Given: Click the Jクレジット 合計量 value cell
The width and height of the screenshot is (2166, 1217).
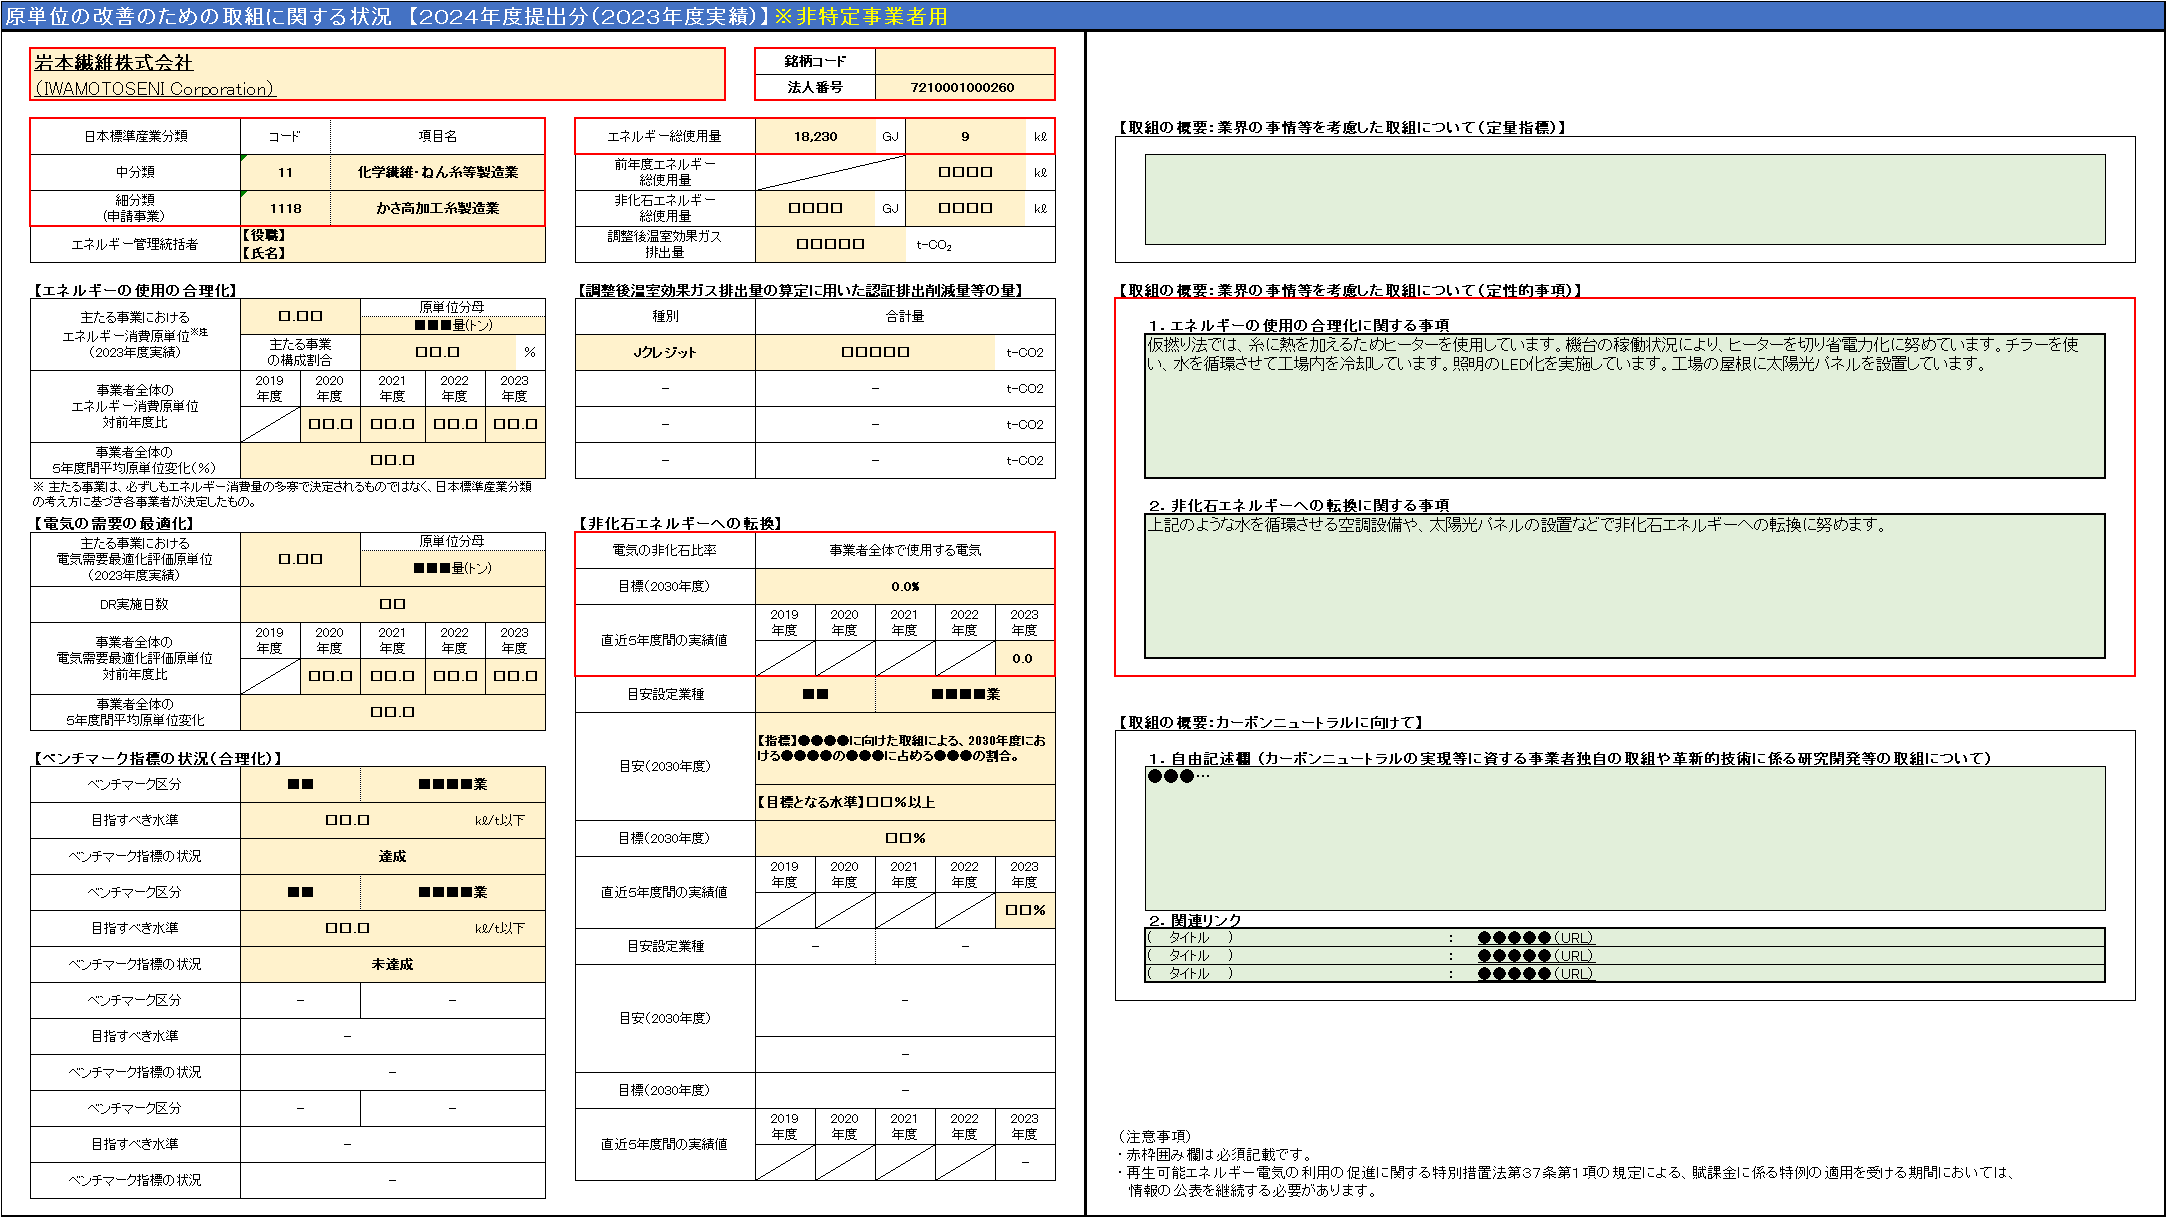Looking at the screenshot, I should tap(875, 352).
